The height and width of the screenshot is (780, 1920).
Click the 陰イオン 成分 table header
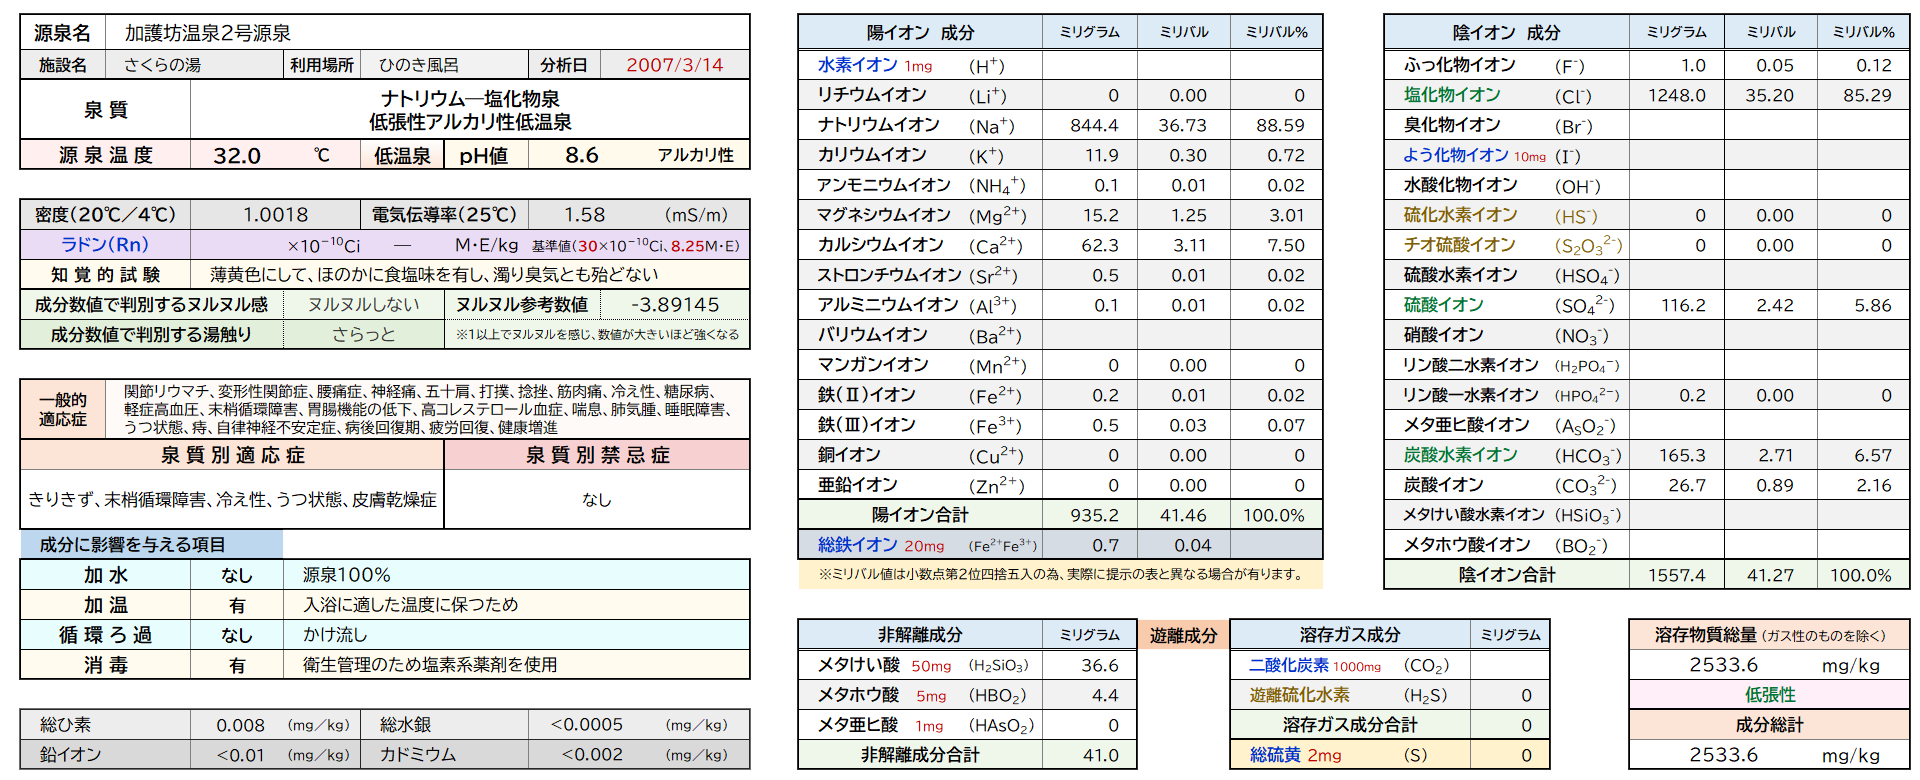pyautogui.click(x=1506, y=32)
